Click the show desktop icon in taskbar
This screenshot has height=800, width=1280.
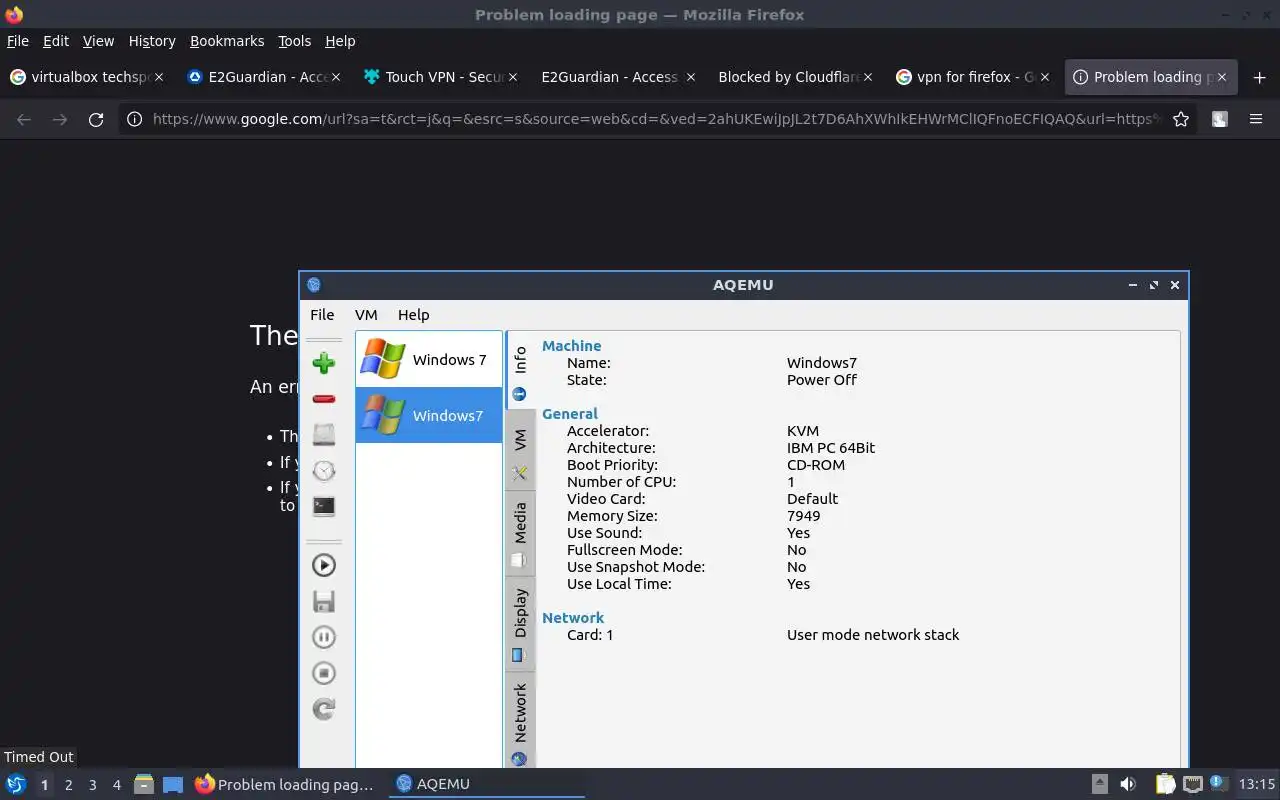click(173, 784)
